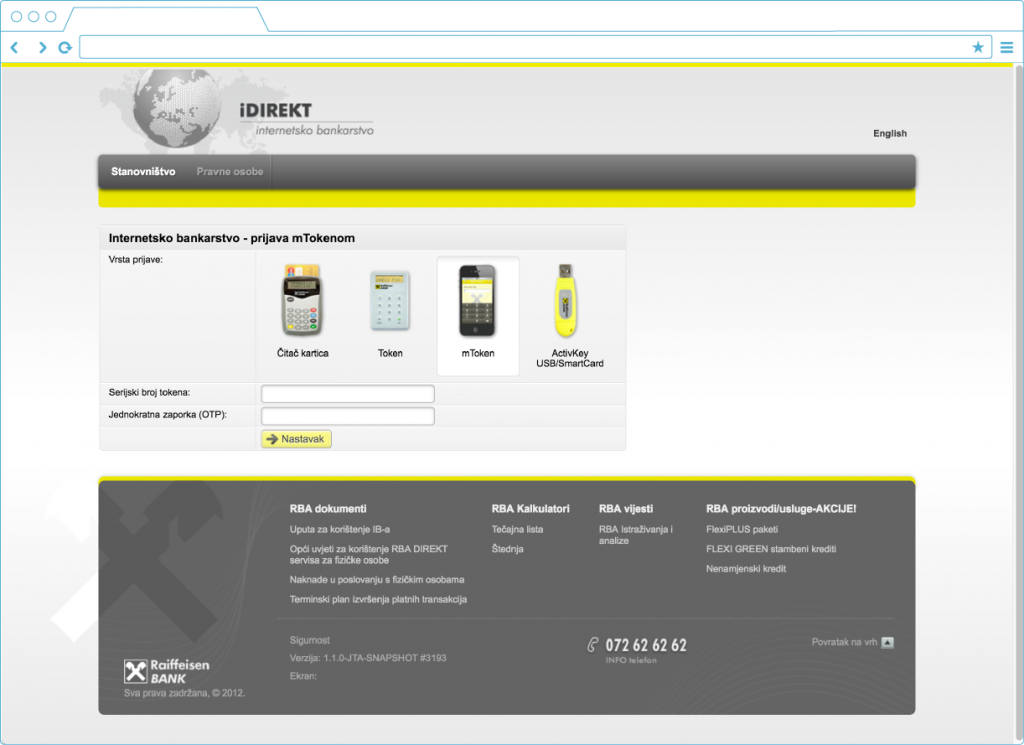1024x745 pixels.
Task: Open Uputa za korištenje IB-a link
Action: 340,530
